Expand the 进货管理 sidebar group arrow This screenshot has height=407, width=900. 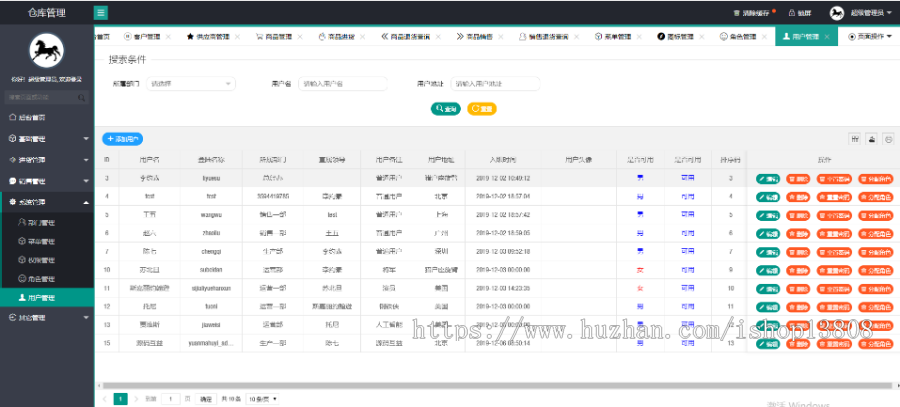tap(86, 160)
